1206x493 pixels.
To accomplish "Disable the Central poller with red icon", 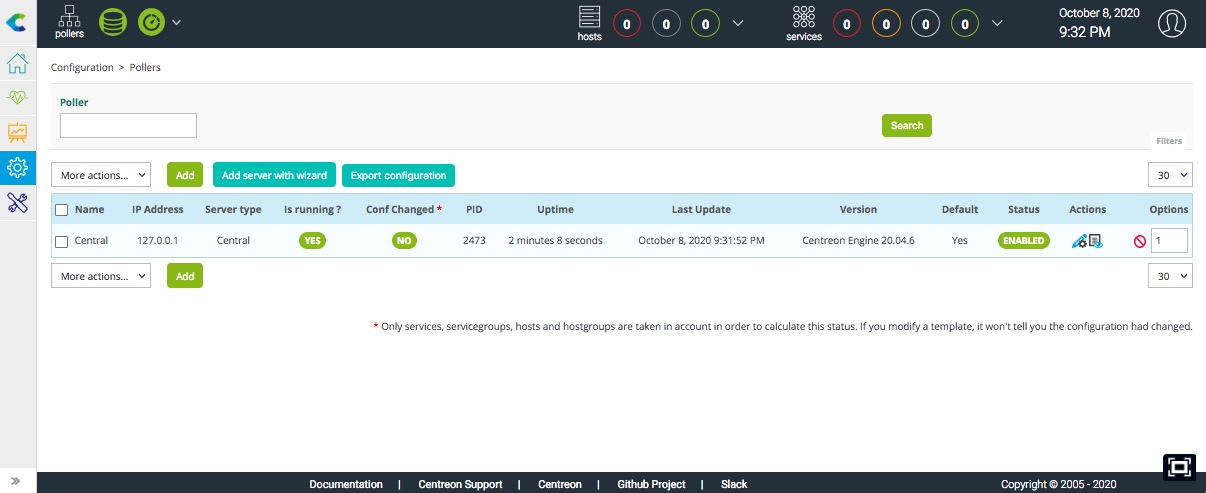I will (x=1139, y=241).
